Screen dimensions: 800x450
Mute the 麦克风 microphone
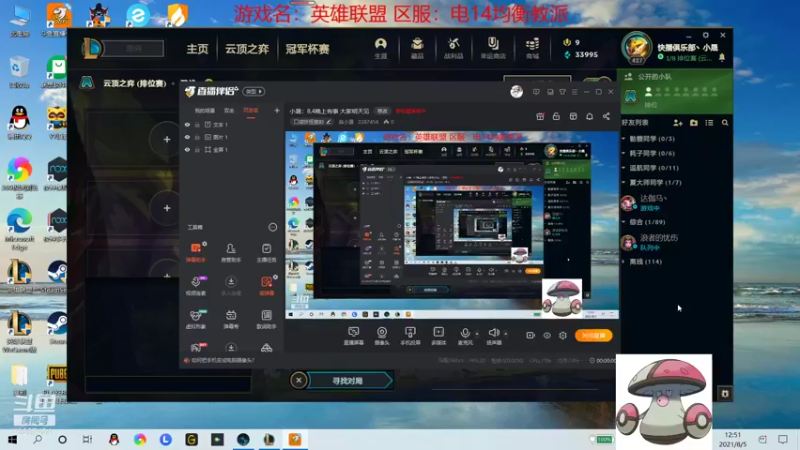pos(465,336)
